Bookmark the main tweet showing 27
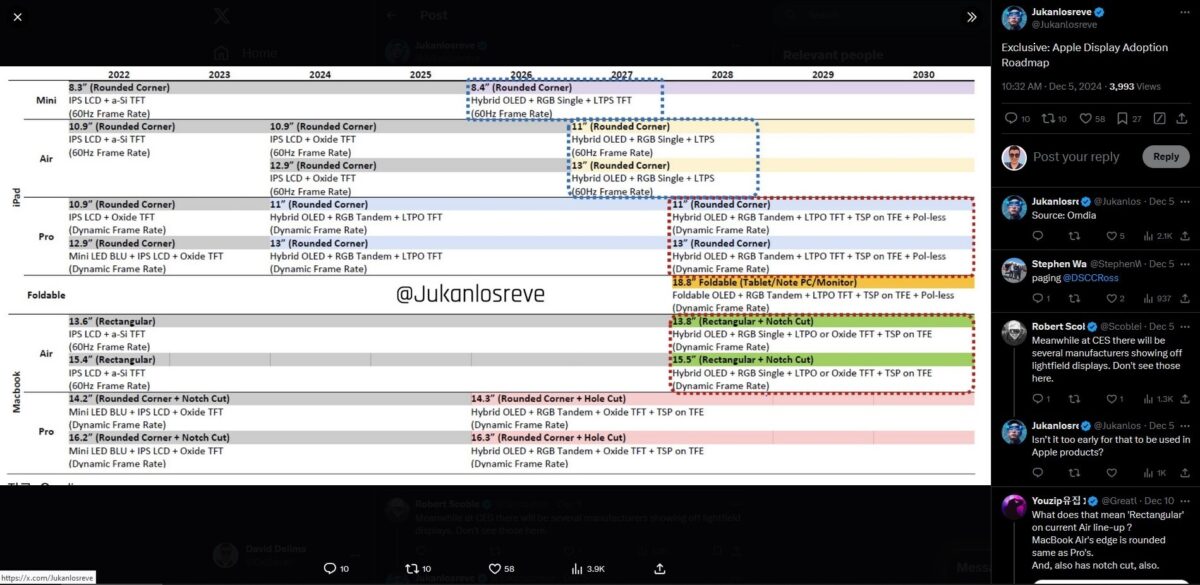Image resolution: width=1200 pixels, height=585 pixels. (1123, 119)
